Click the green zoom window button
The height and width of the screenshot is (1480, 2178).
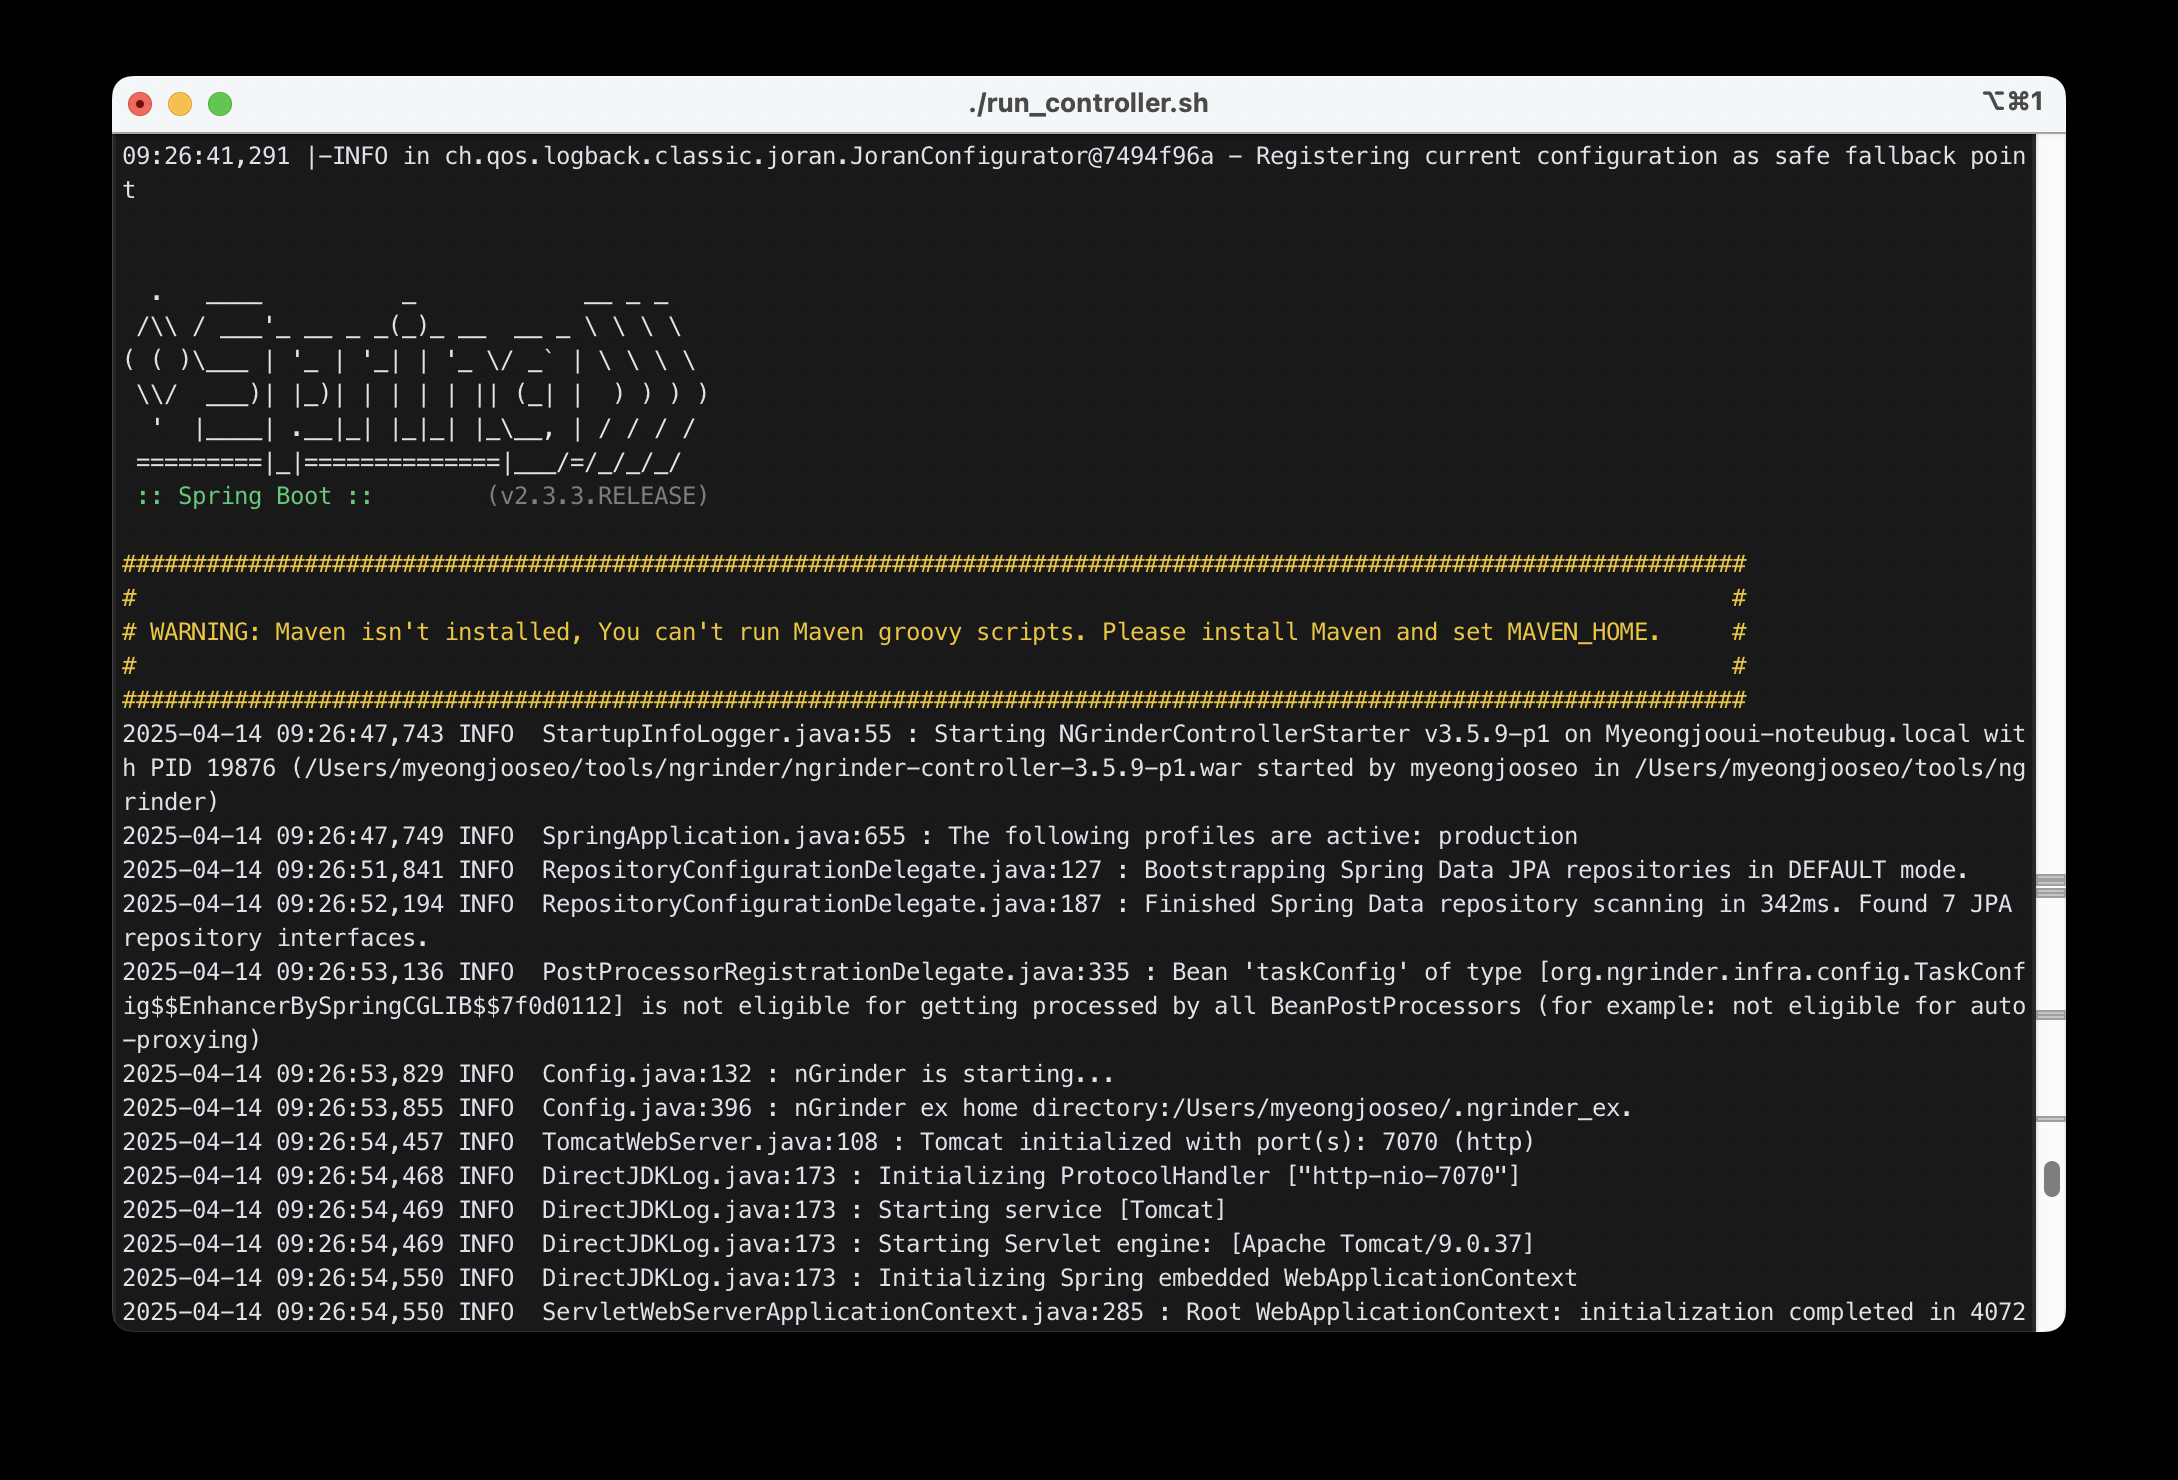coord(220,104)
